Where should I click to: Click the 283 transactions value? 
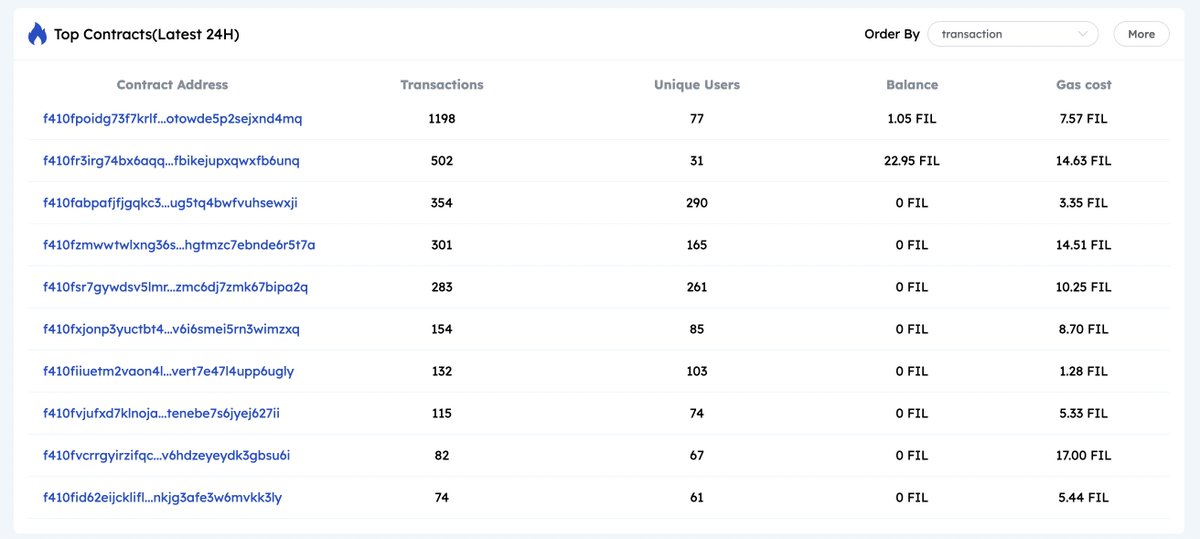[x=441, y=287]
